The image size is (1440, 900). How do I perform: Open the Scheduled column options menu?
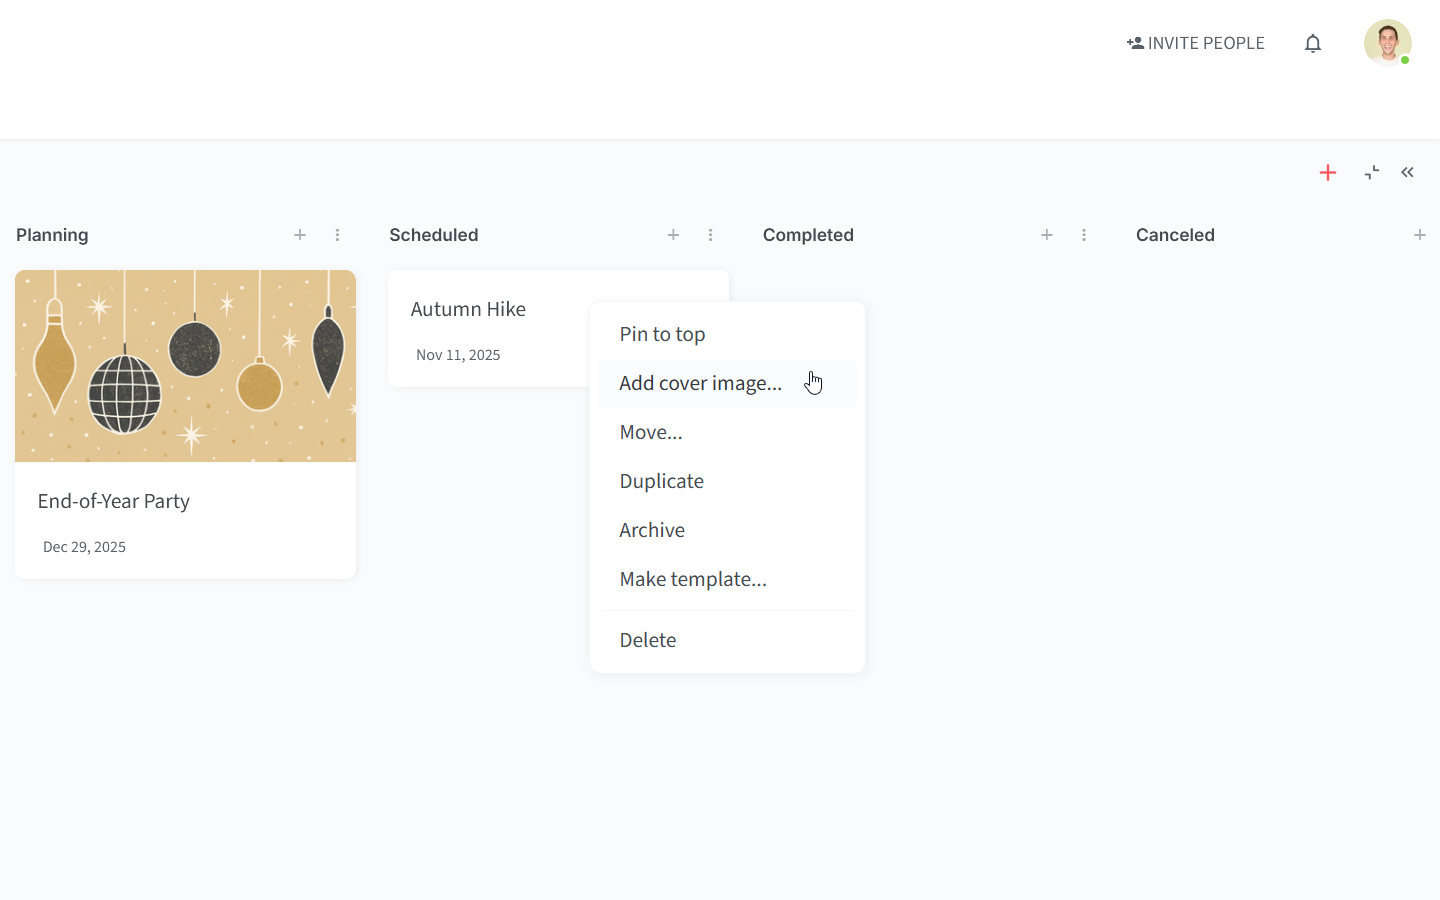pyautogui.click(x=710, y=235)
